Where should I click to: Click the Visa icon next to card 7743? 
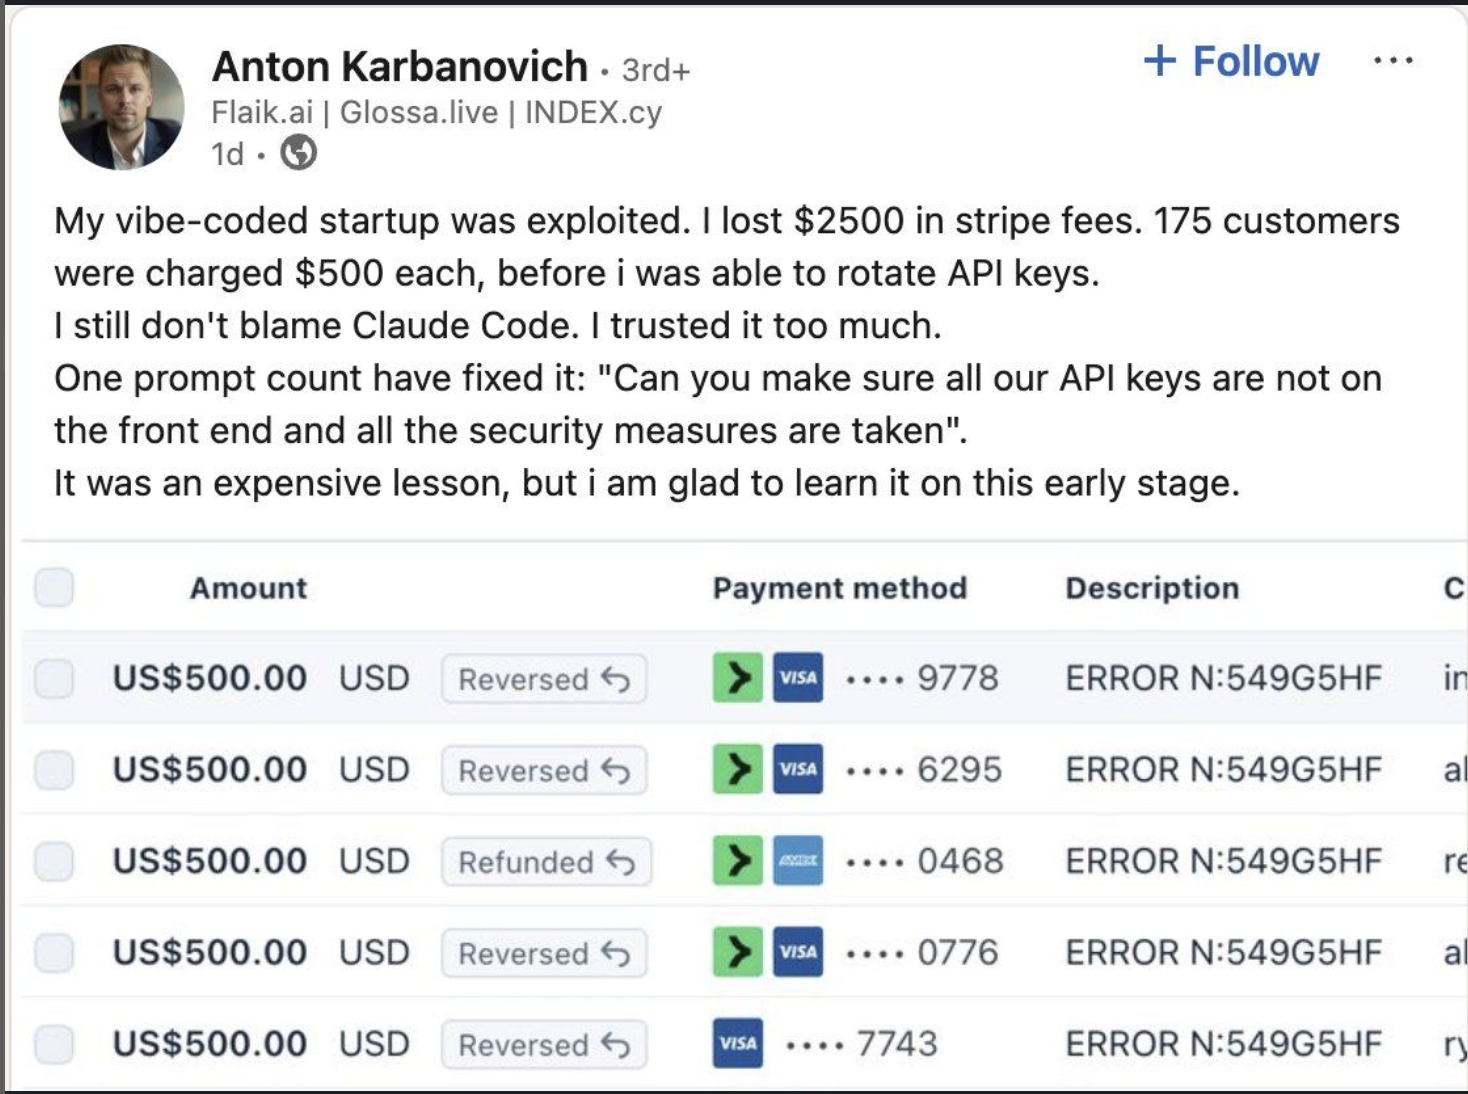(x=736, y=1043)
